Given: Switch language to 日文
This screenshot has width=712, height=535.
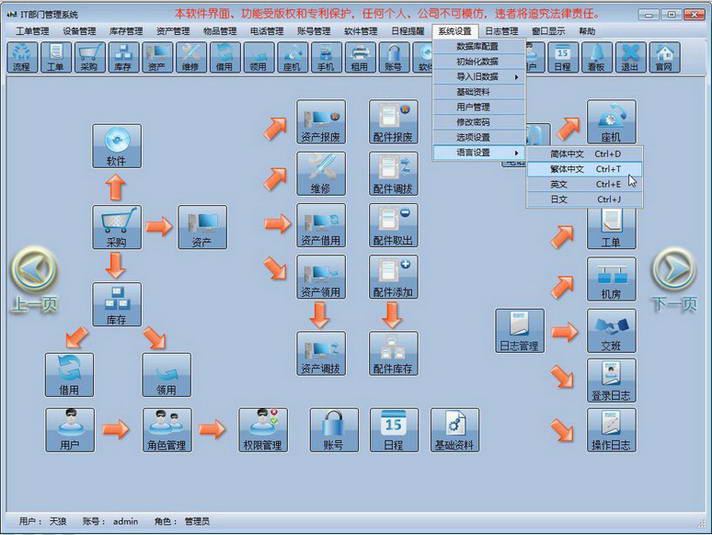Looking at the screenshot, I should coord(584,199).
